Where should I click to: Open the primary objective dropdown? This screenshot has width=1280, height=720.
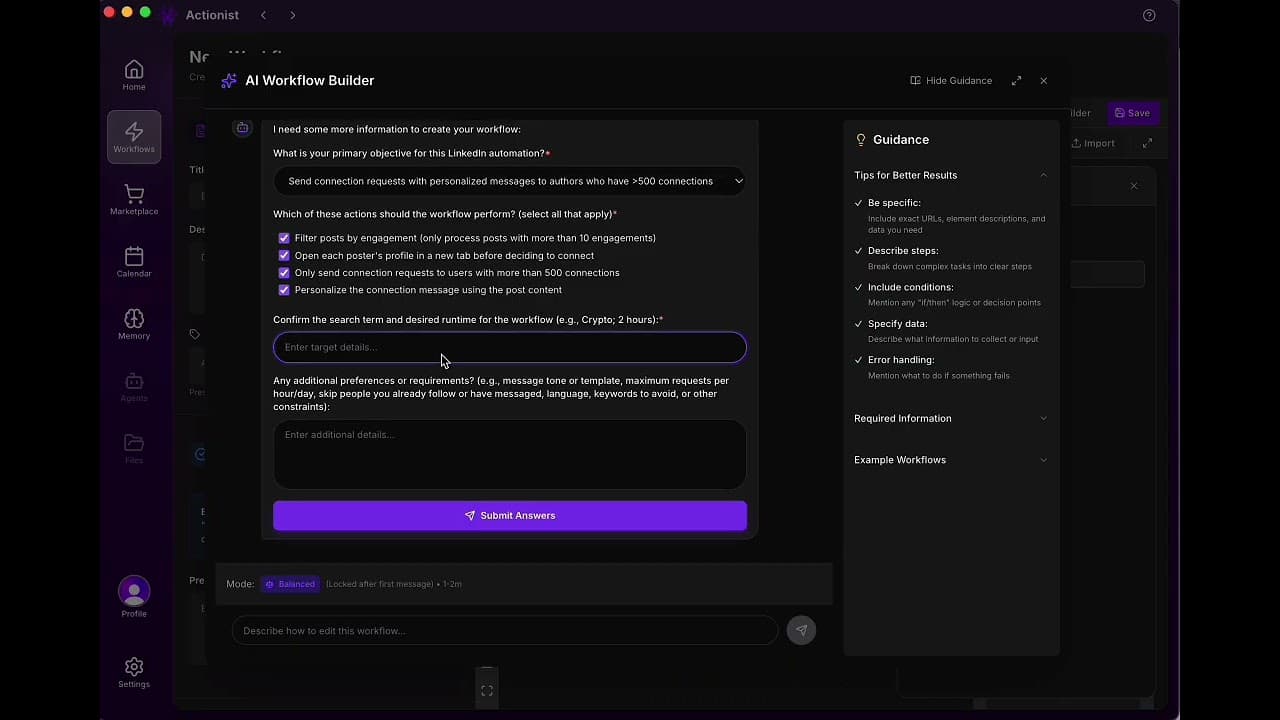(510, 181)
